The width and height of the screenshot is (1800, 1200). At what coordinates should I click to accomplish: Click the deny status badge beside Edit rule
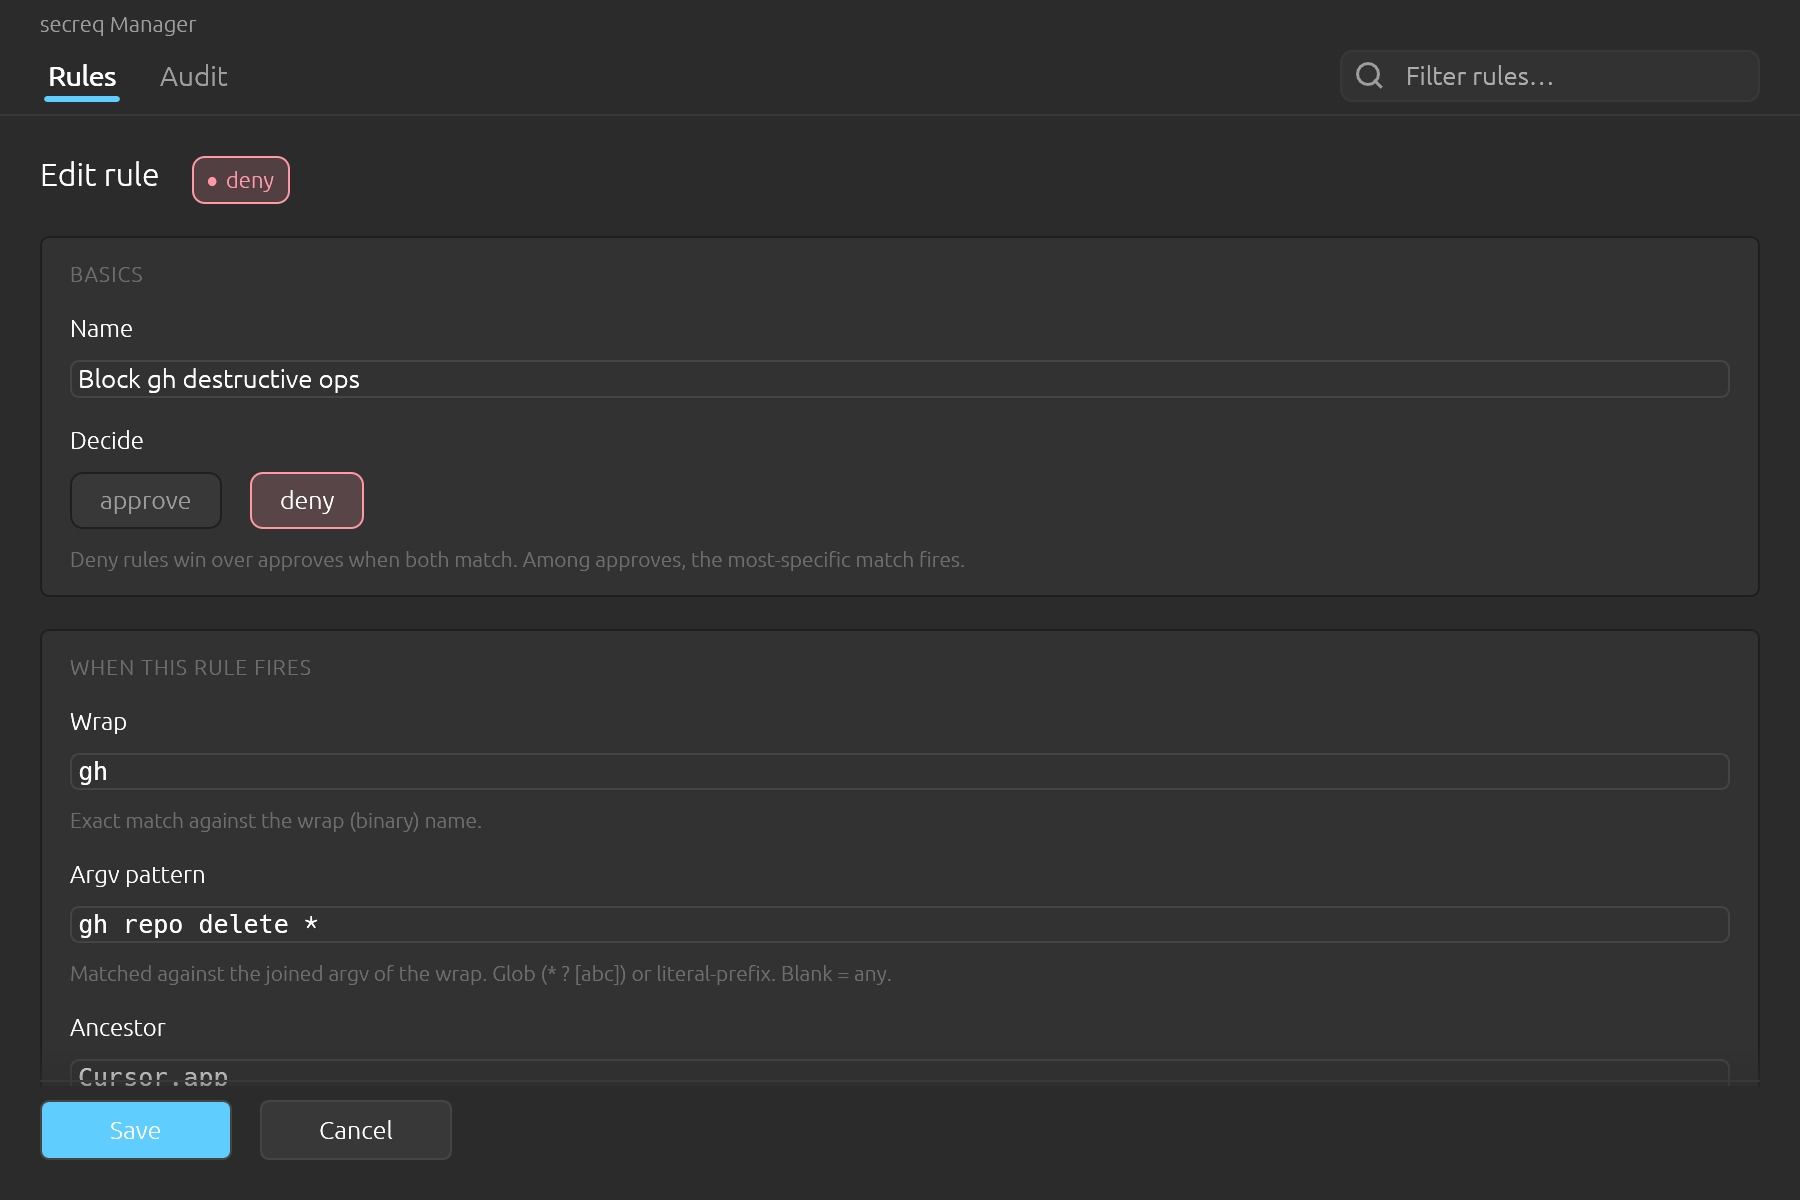tap(241, 180)
